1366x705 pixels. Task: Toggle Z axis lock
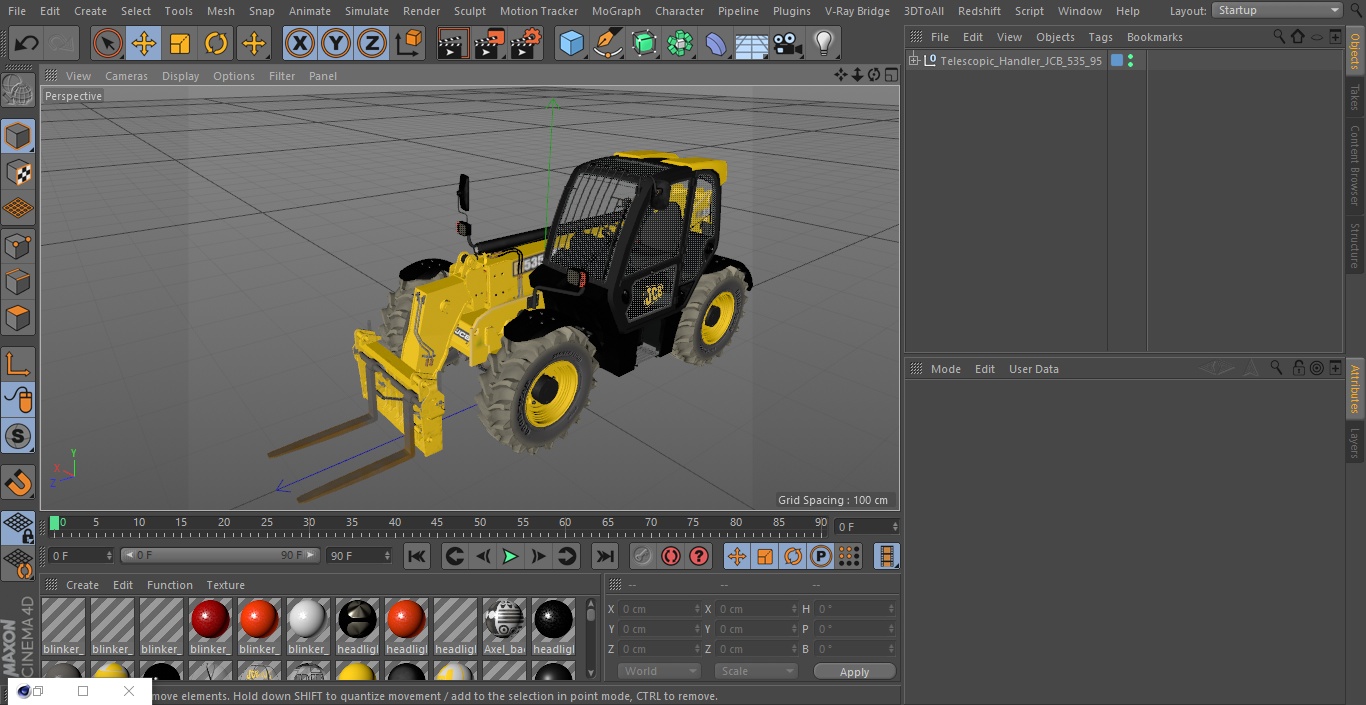pyautogui.click(x=372, y=43)
